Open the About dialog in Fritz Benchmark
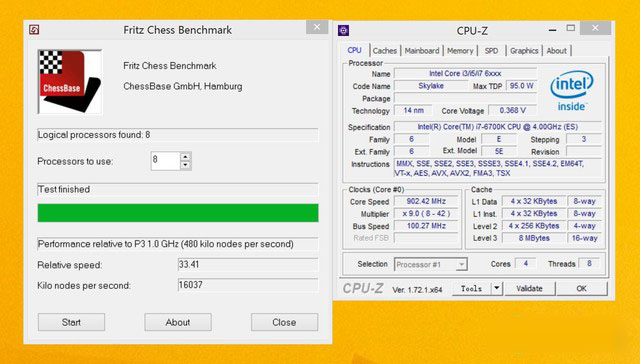This screenshot has height=364, width=640. (x=178, y=322)
